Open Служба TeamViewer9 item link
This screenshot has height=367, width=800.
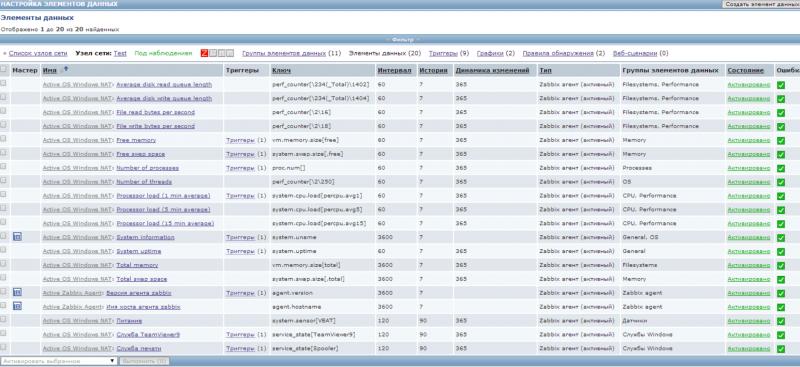pos(148,335)
